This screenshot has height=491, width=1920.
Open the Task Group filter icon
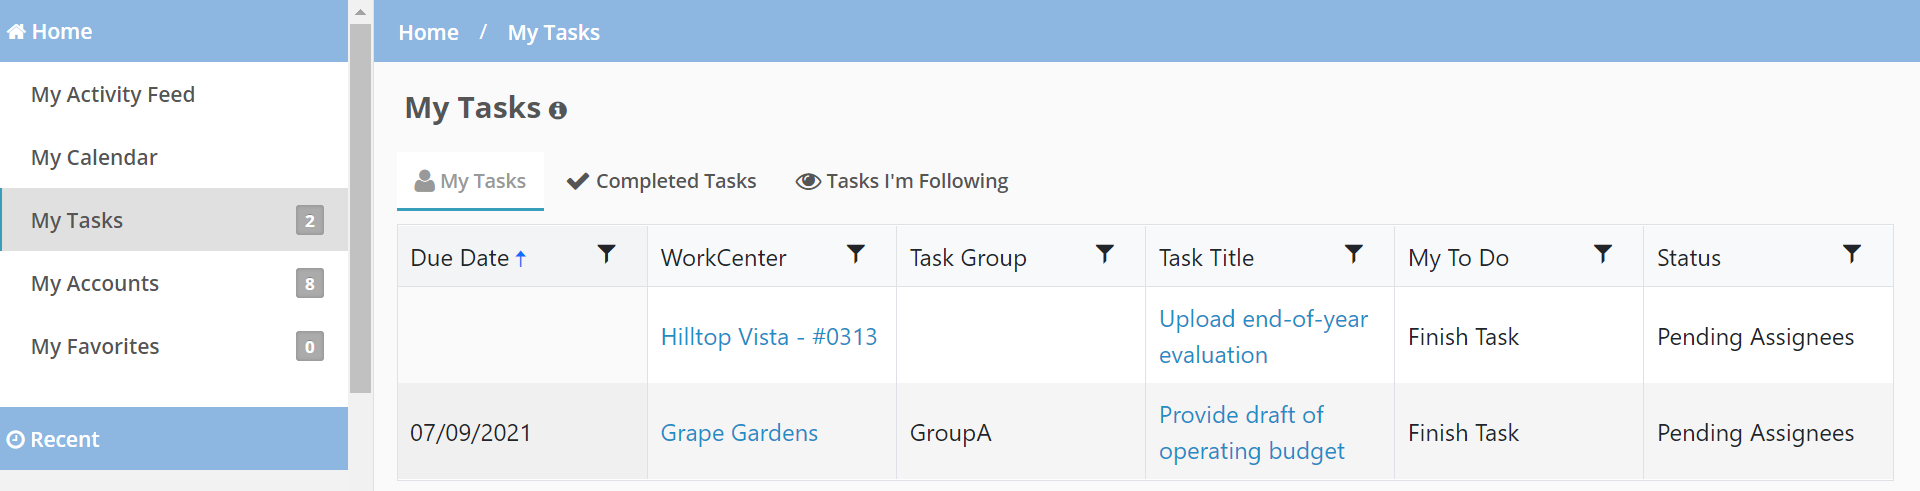coord(1105,254)
